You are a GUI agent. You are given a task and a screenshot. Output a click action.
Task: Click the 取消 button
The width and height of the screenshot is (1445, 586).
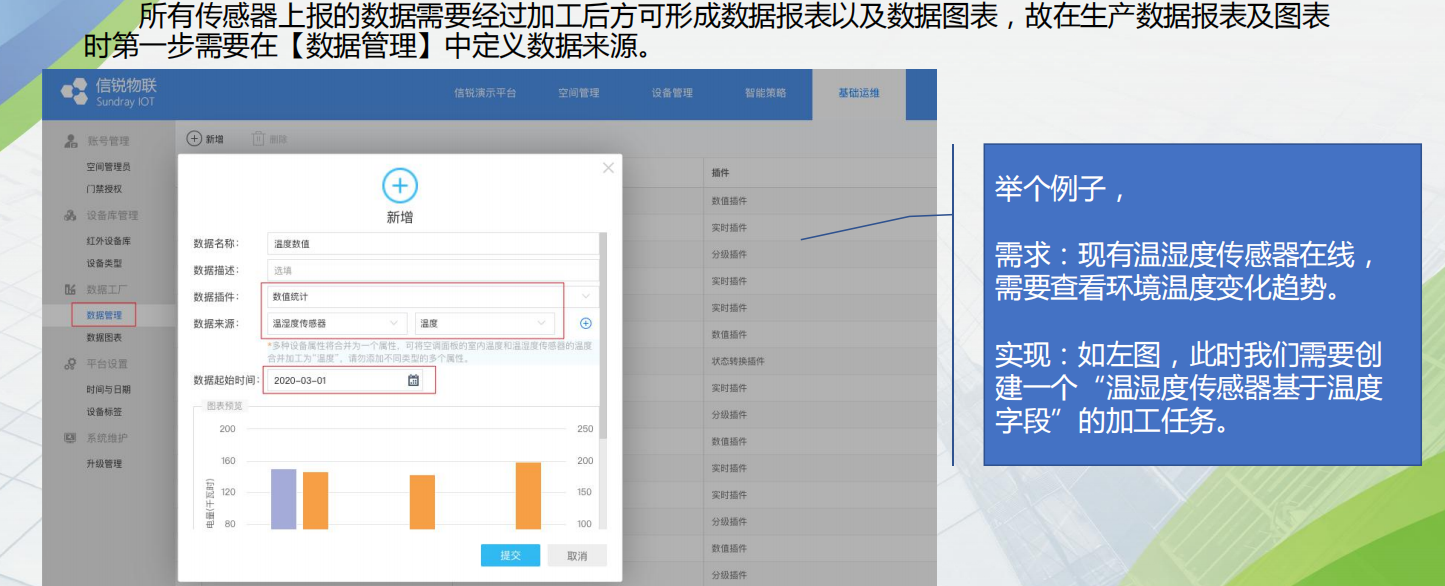point(577,555)
